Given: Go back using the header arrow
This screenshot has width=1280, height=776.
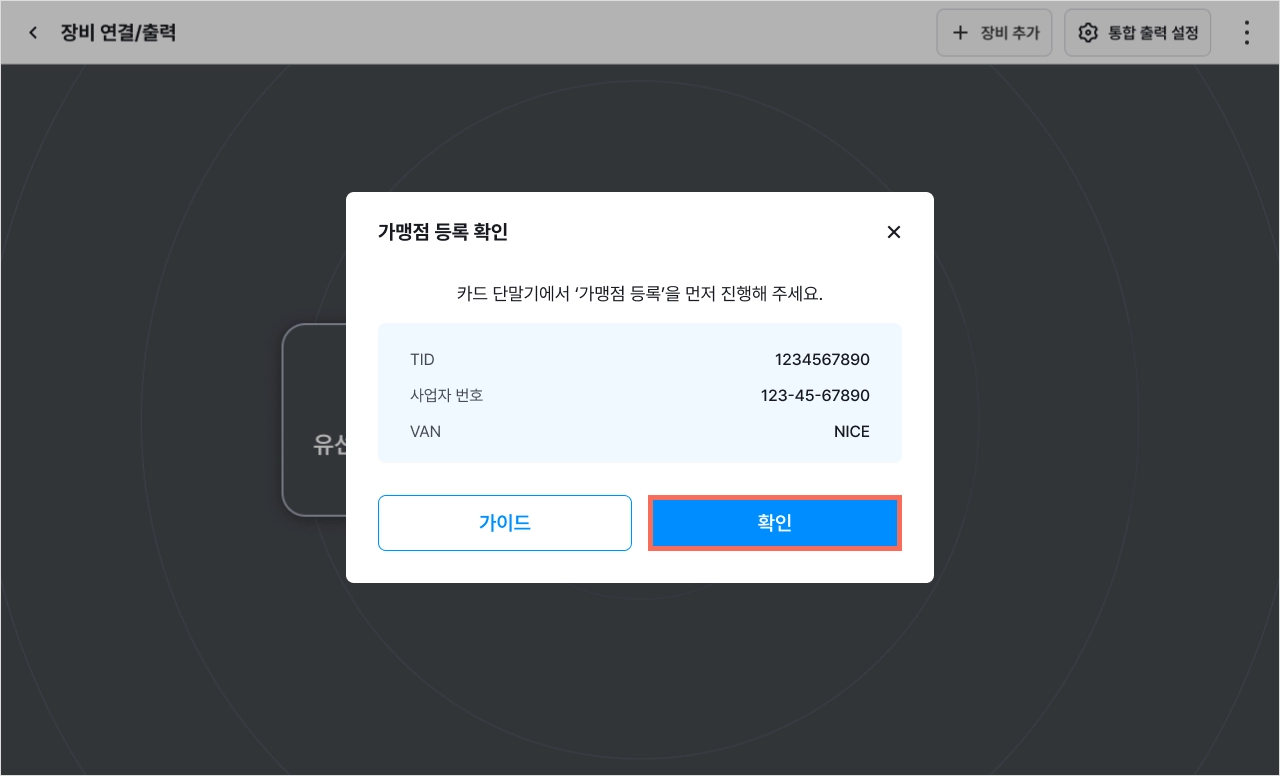Looking at the screenshot, I should tap(33, 33).
